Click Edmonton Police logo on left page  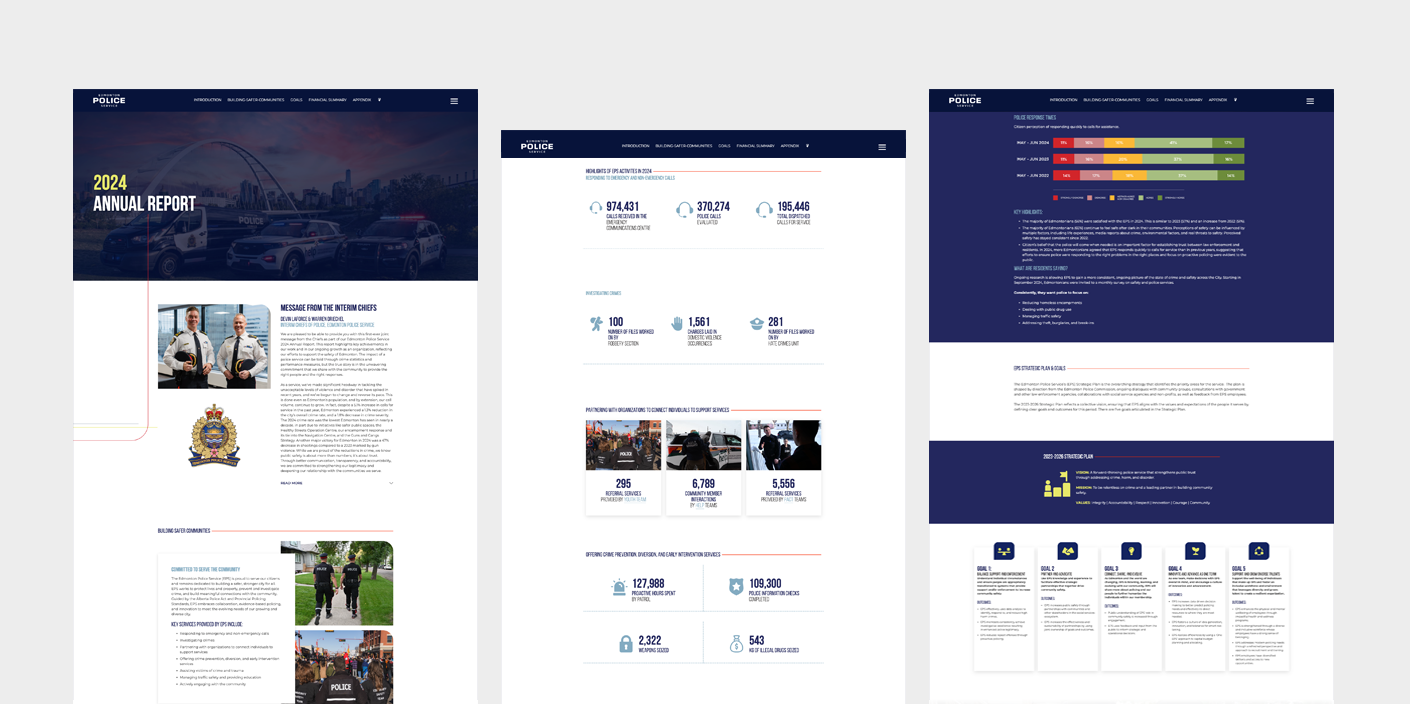pos(109,100)
